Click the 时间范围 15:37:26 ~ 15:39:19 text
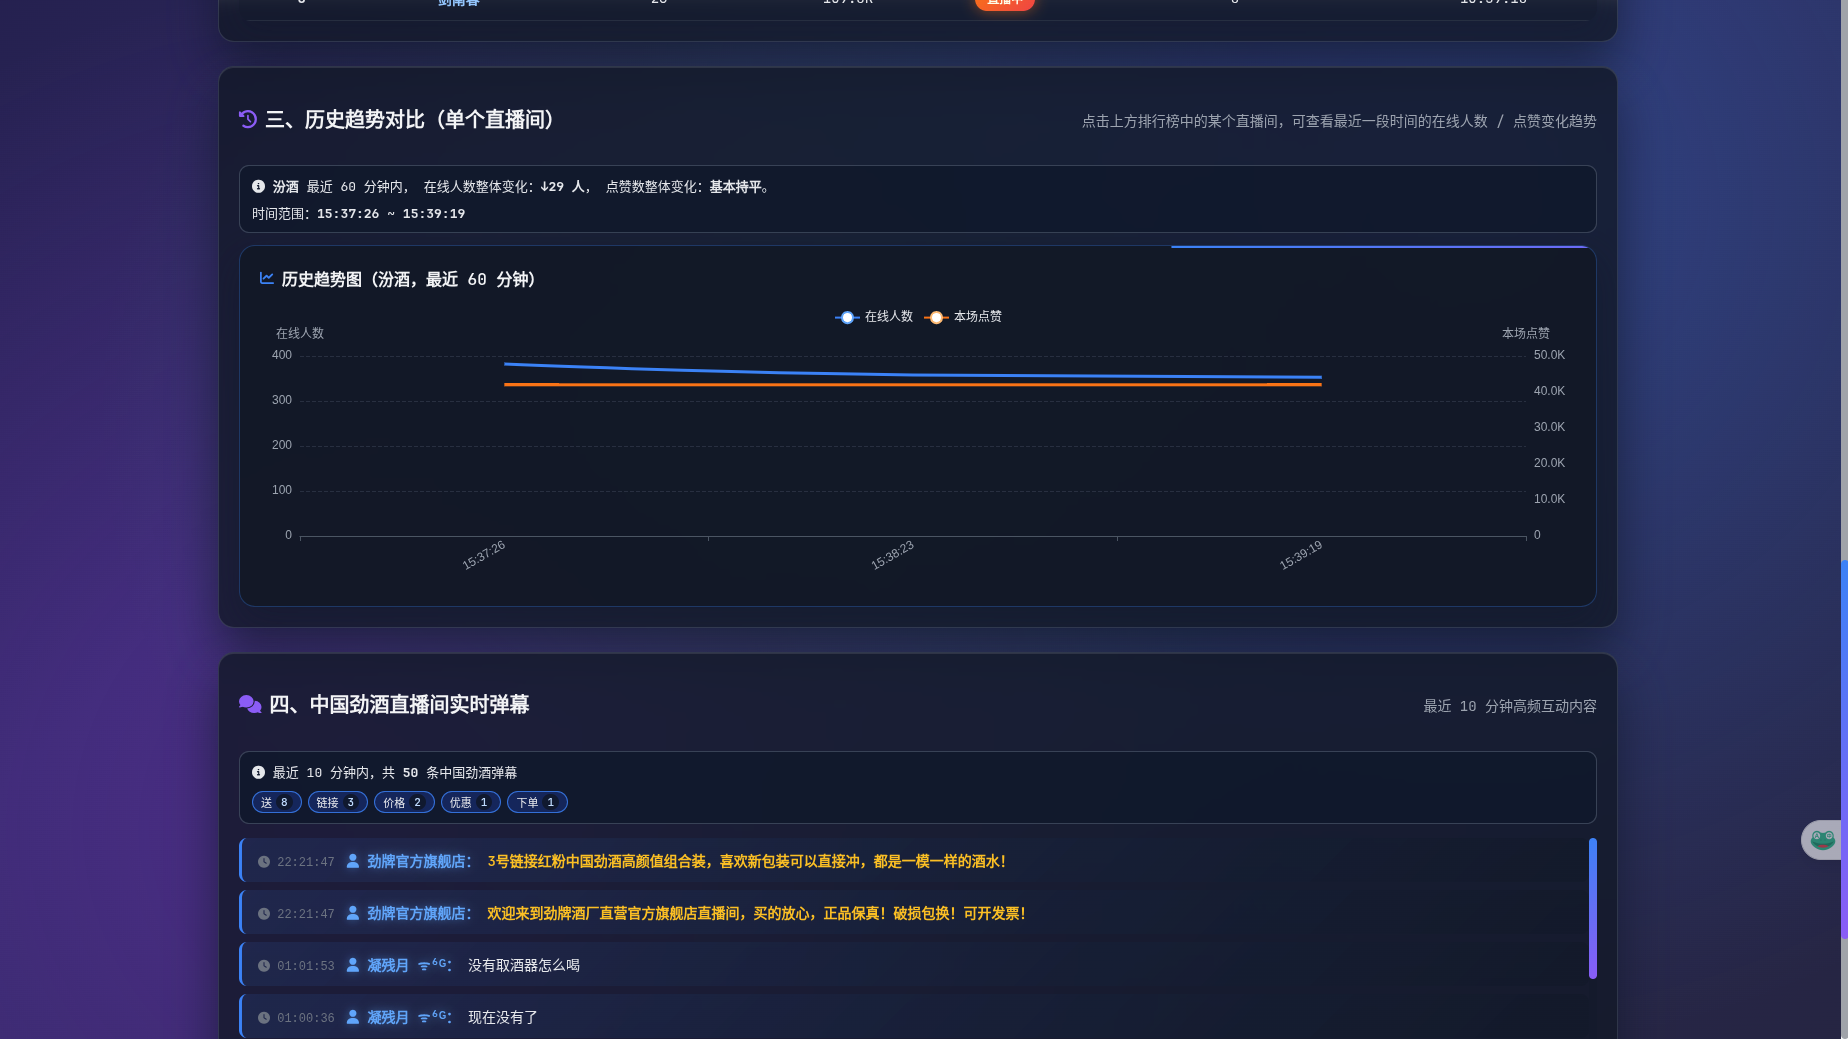 click(x=358, y=214)
